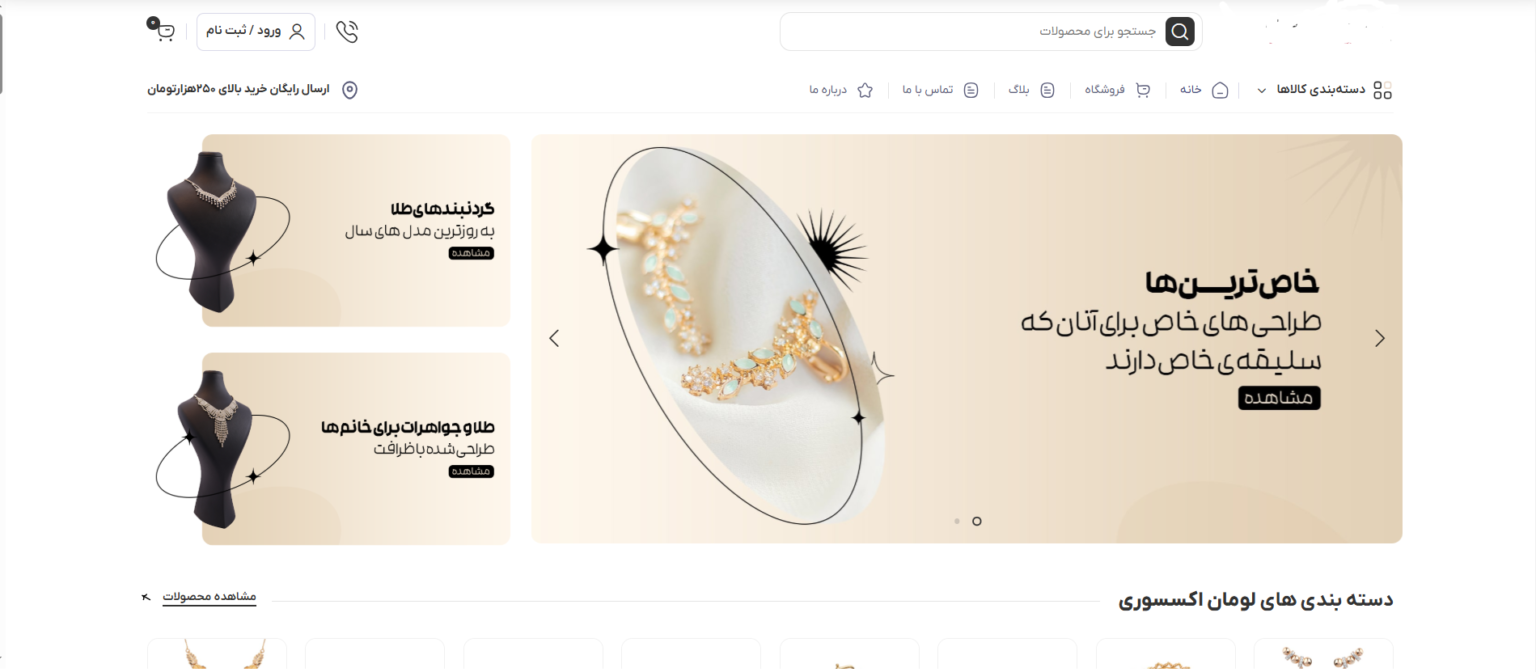Click the user profile icon
1536x672 pixels.
[297, 31]
